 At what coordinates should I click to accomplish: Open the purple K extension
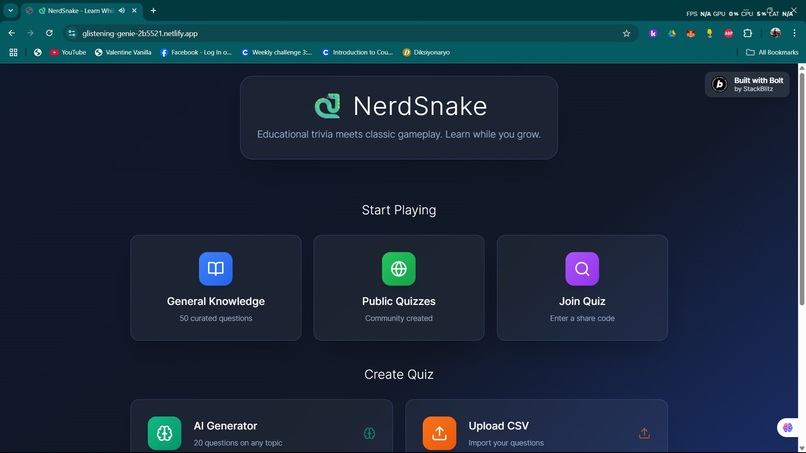pyautogui.click(x=653, y=33)
